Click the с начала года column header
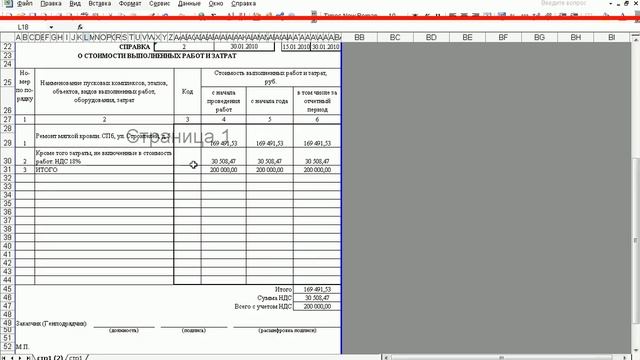 pyautogui.click(x=269, y=101)
